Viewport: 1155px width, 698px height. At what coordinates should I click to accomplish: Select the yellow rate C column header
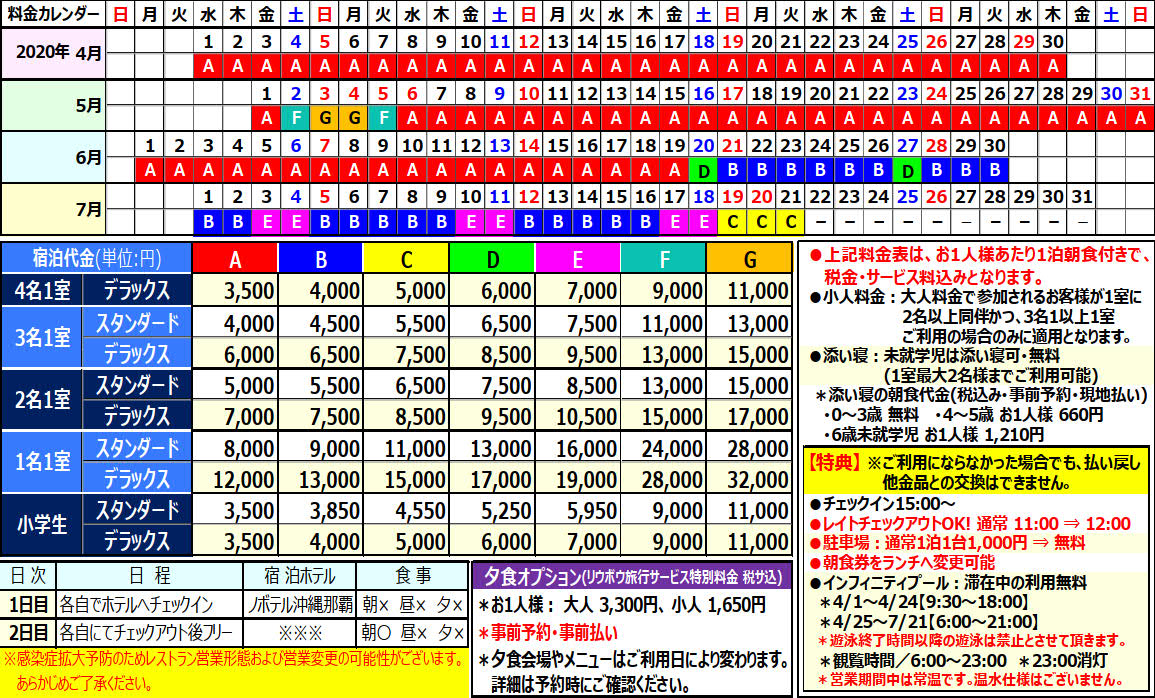(406, 260)
